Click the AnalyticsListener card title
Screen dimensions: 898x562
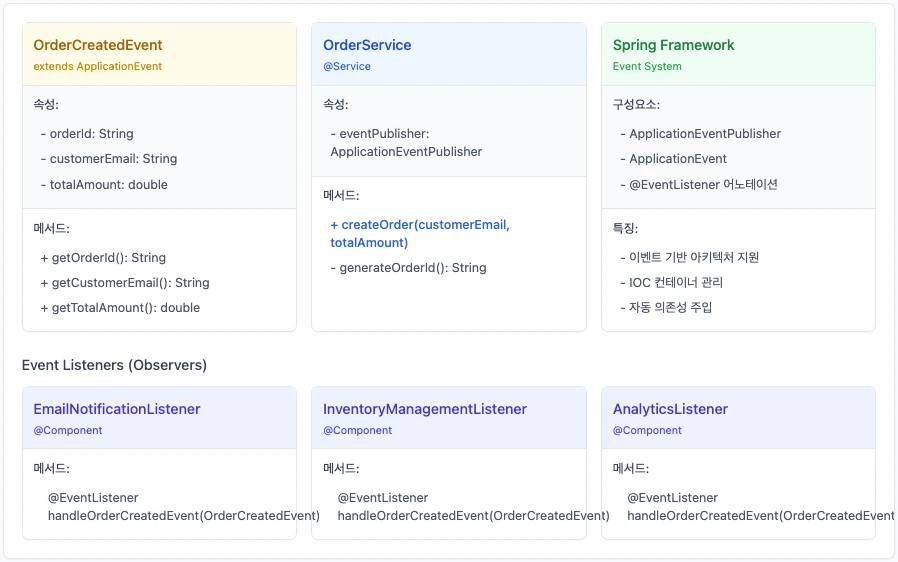(x=670, y=410)
